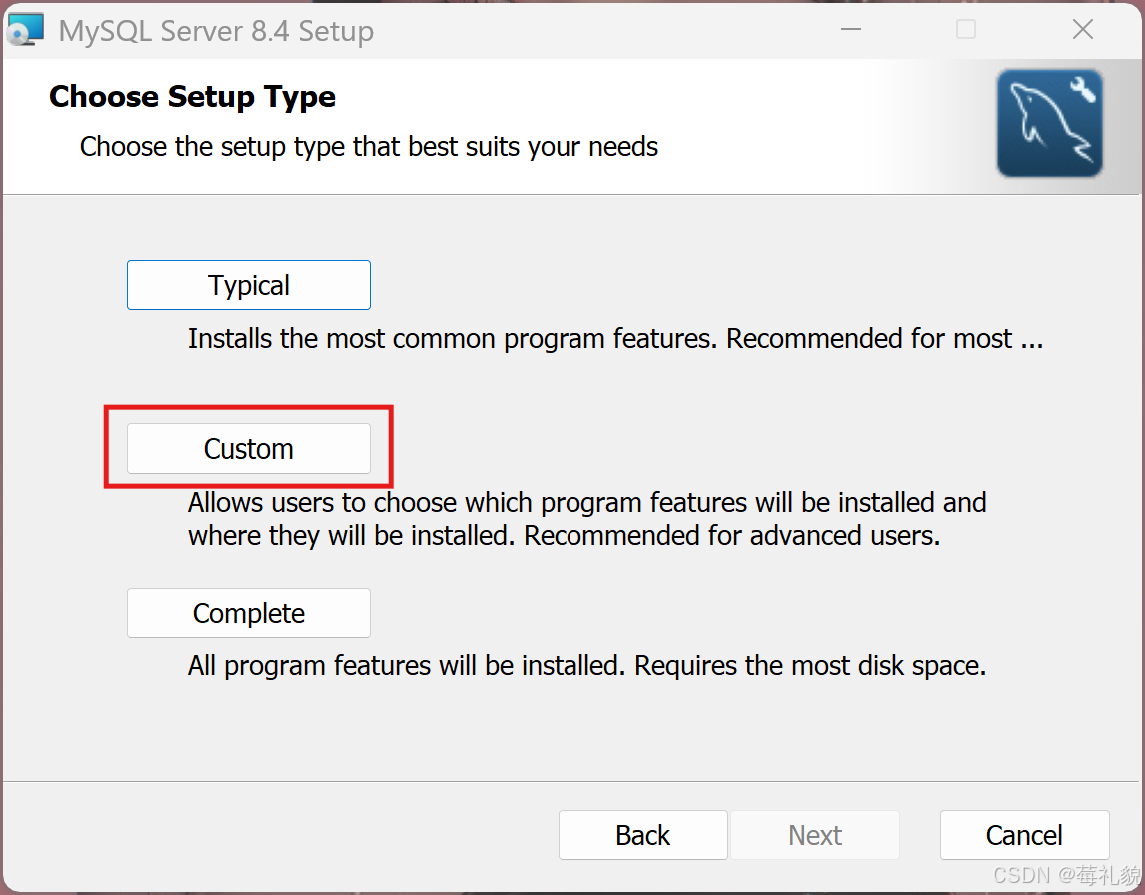
Task: Click the 'Allows users to choose which program features' text
Action: 587,519
